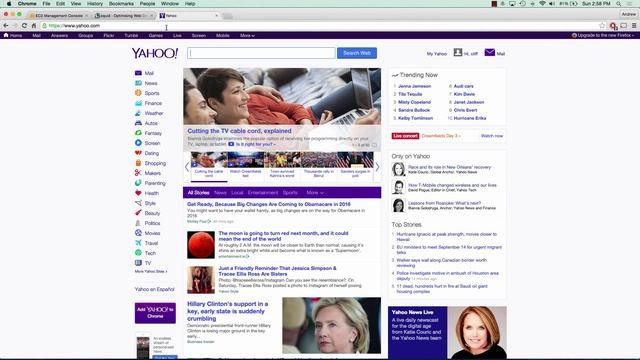The image size is (640, 360).
Task: Expand More Yahoo Sites link
Action: coord(151,271)
